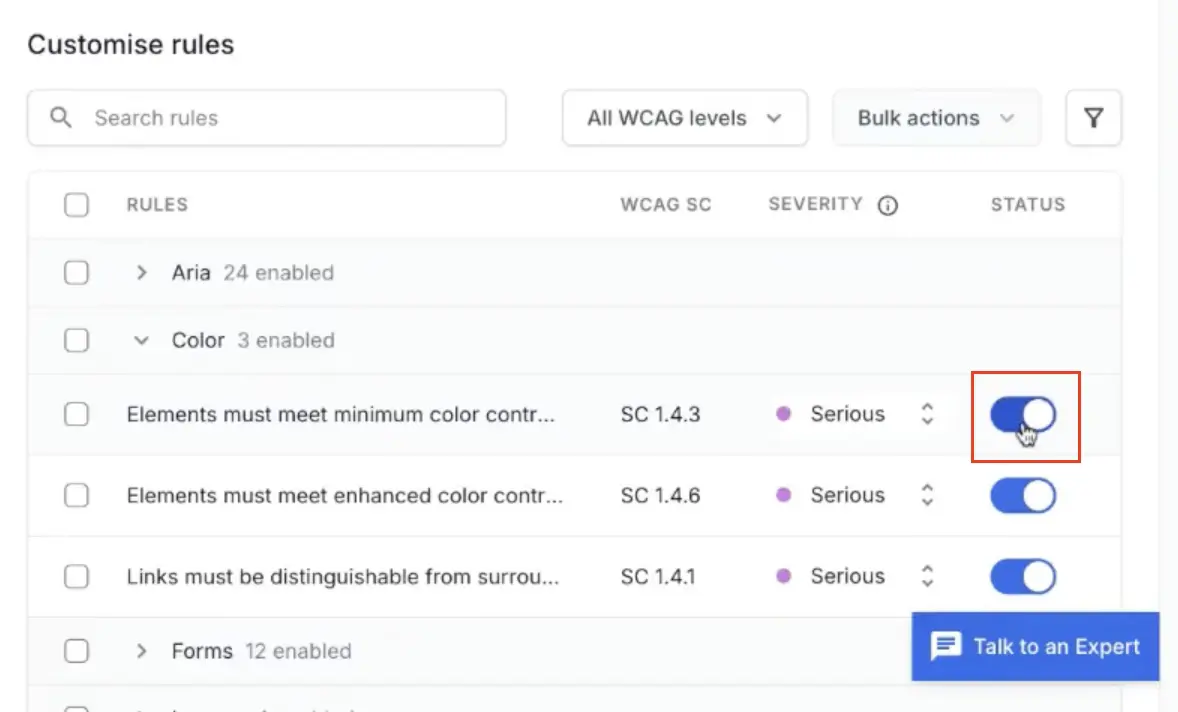Toggle off enhanced color contrast rule

[1022, 495]
